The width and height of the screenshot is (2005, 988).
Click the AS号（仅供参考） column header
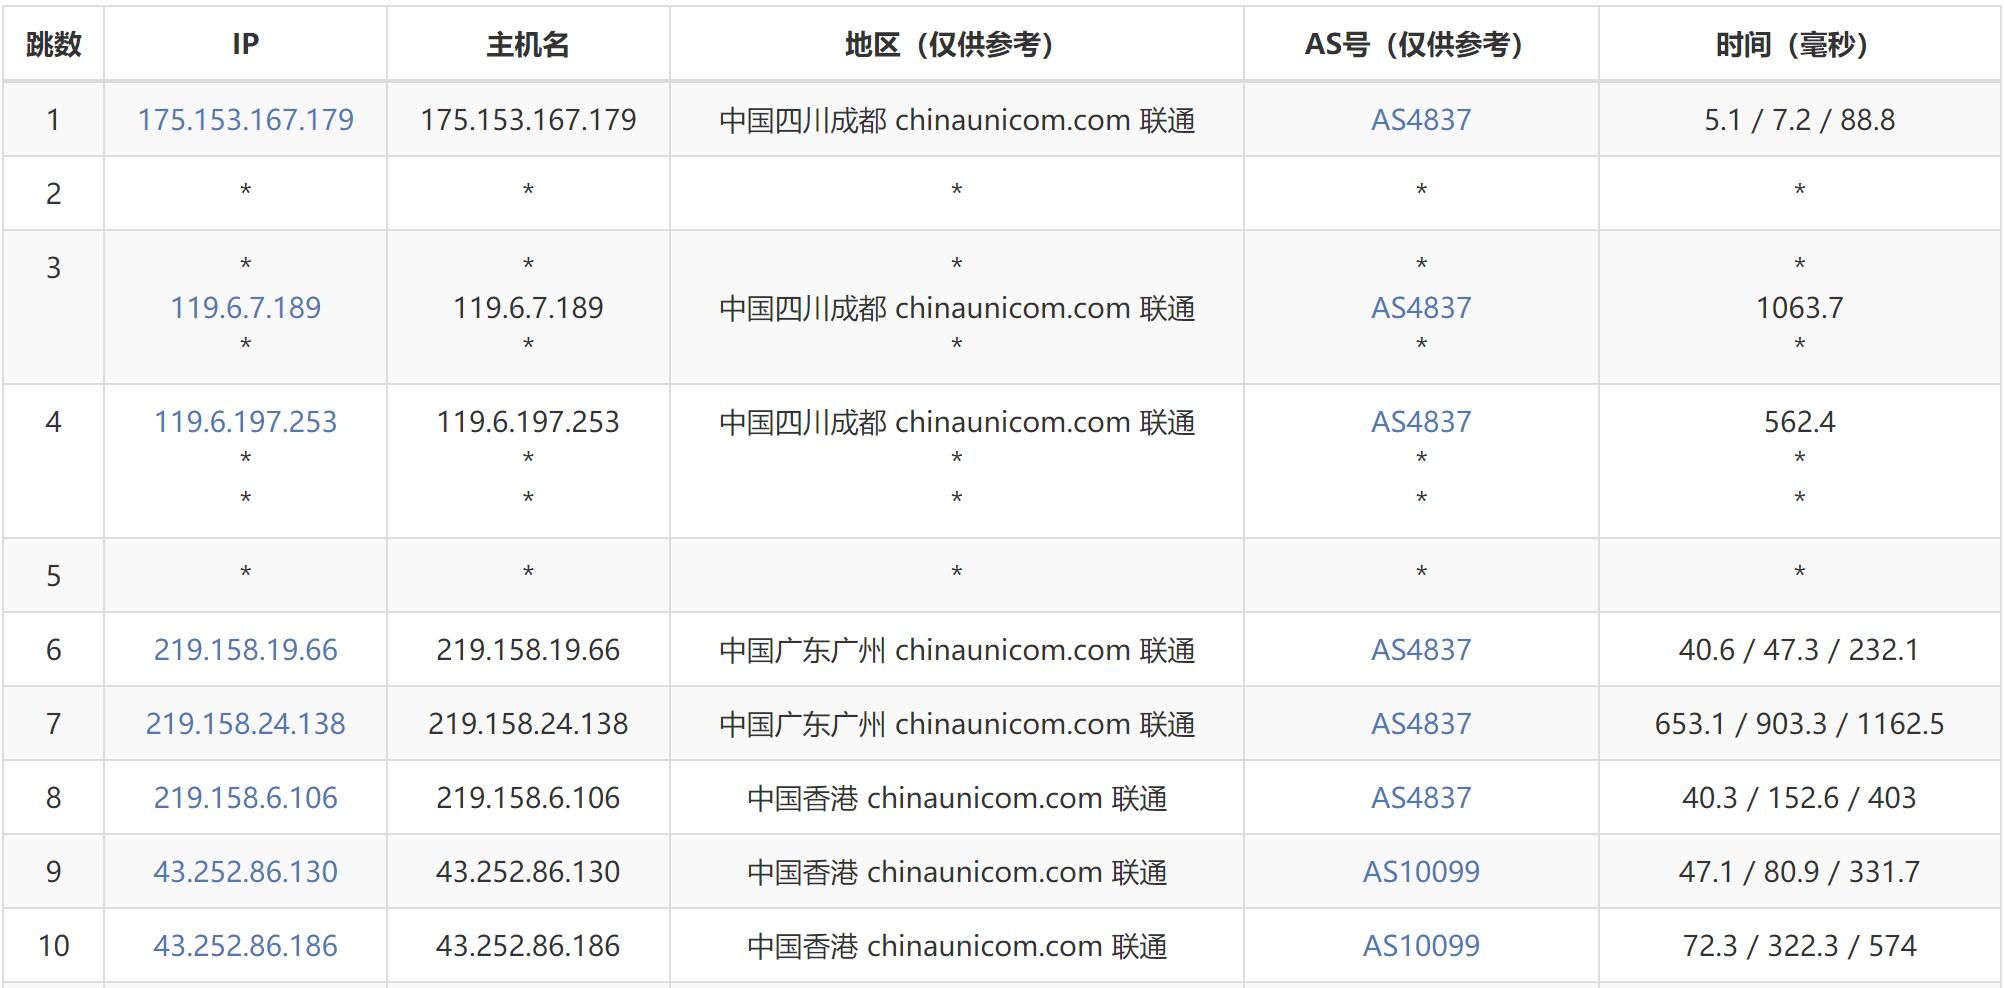tap(1421, 45)
